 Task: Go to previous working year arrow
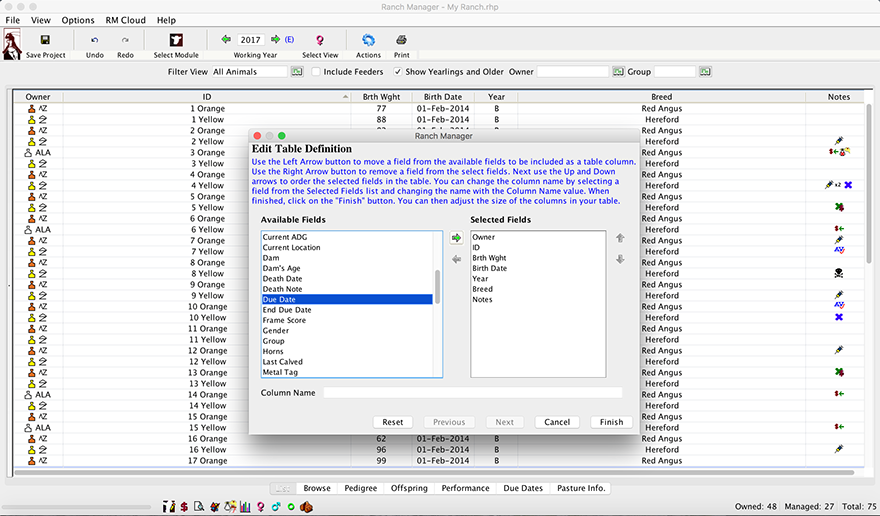click(226, 40)
